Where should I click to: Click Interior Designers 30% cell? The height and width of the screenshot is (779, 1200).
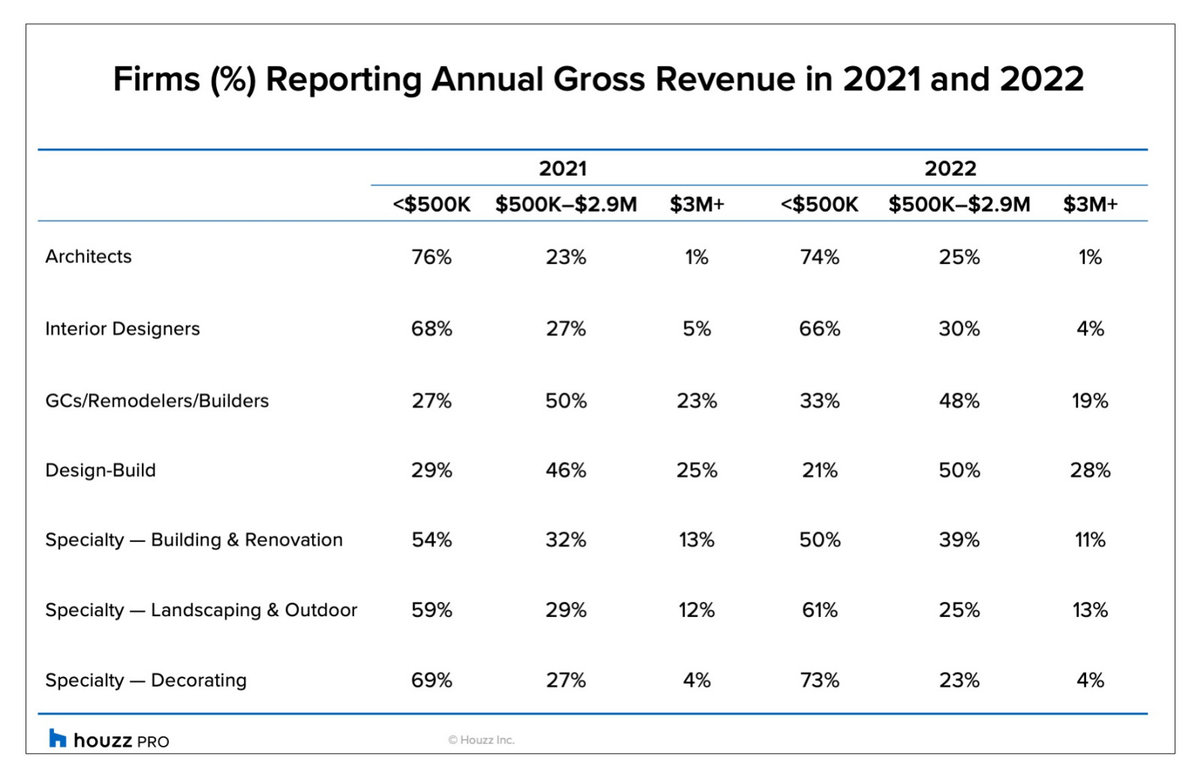point(960,329)
